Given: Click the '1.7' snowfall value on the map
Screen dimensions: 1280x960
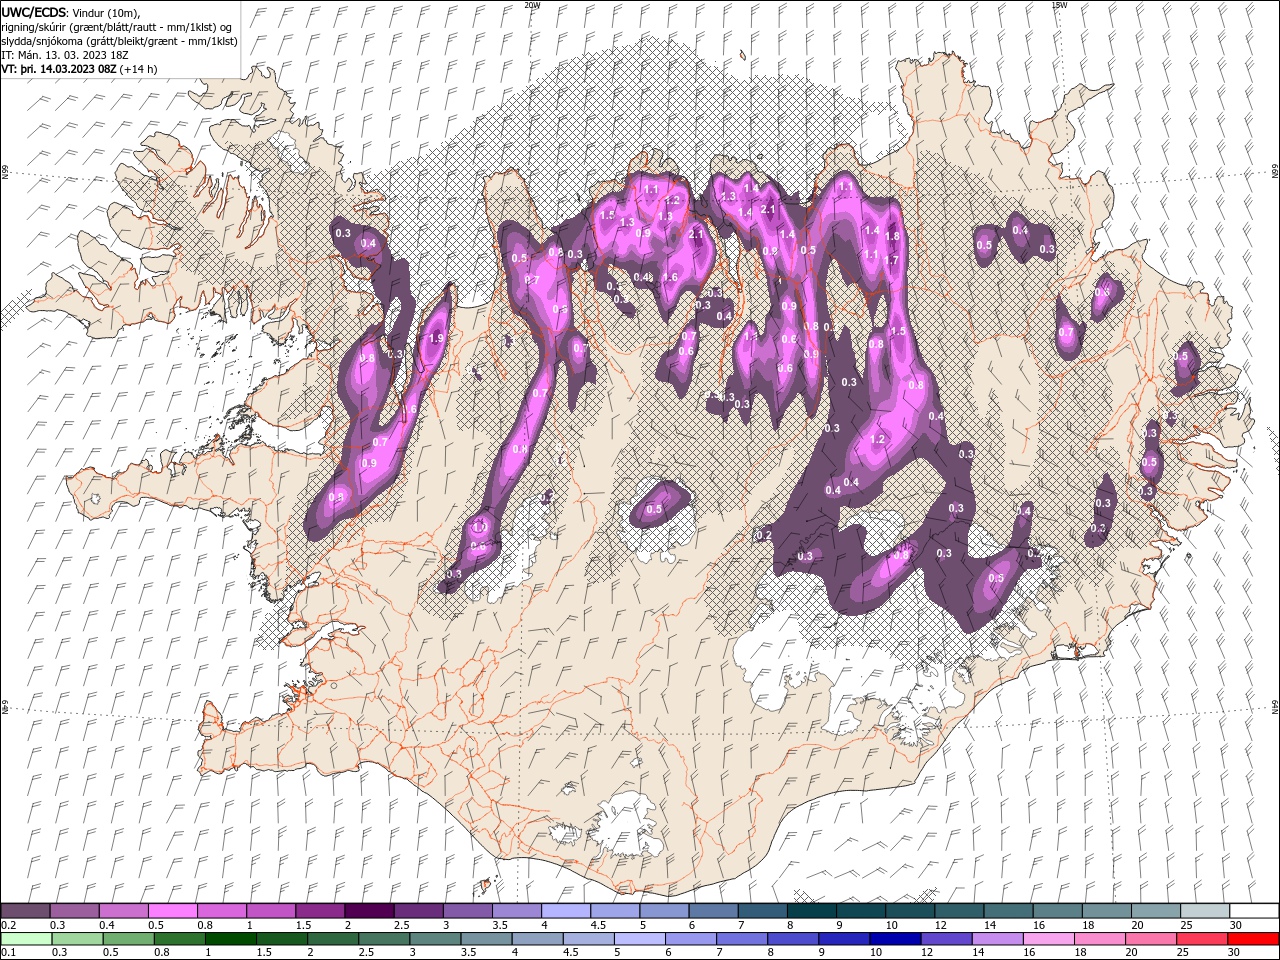Looking at the screenshot, I should coord(893,259).
